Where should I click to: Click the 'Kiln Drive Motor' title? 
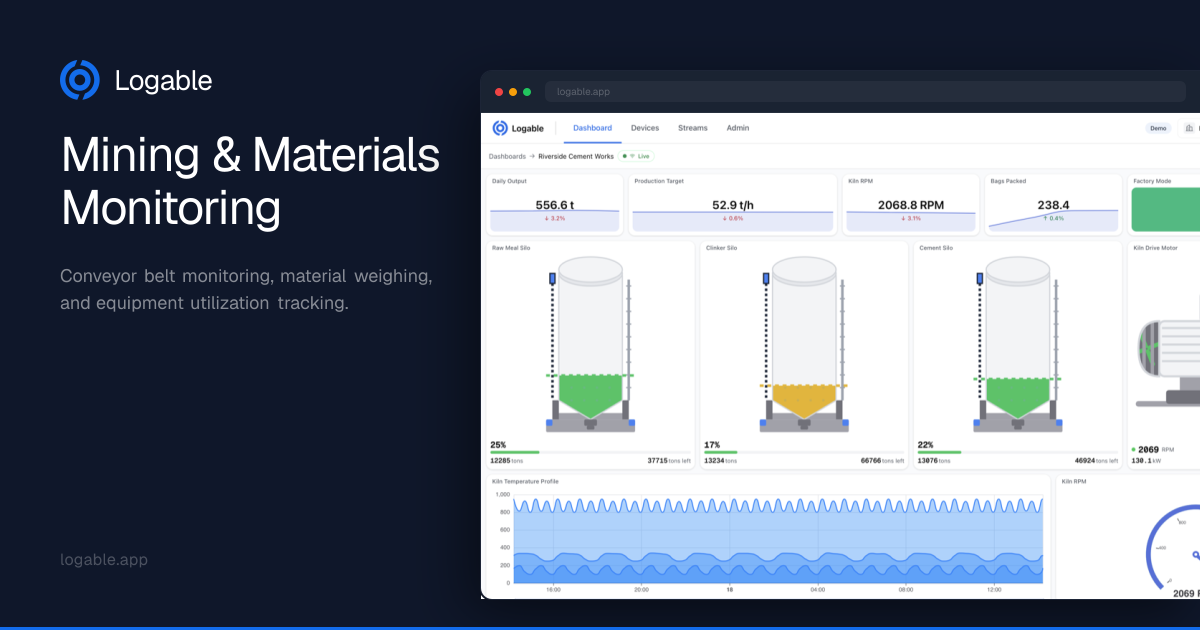pyautogui.click(x=1155, y=248)
